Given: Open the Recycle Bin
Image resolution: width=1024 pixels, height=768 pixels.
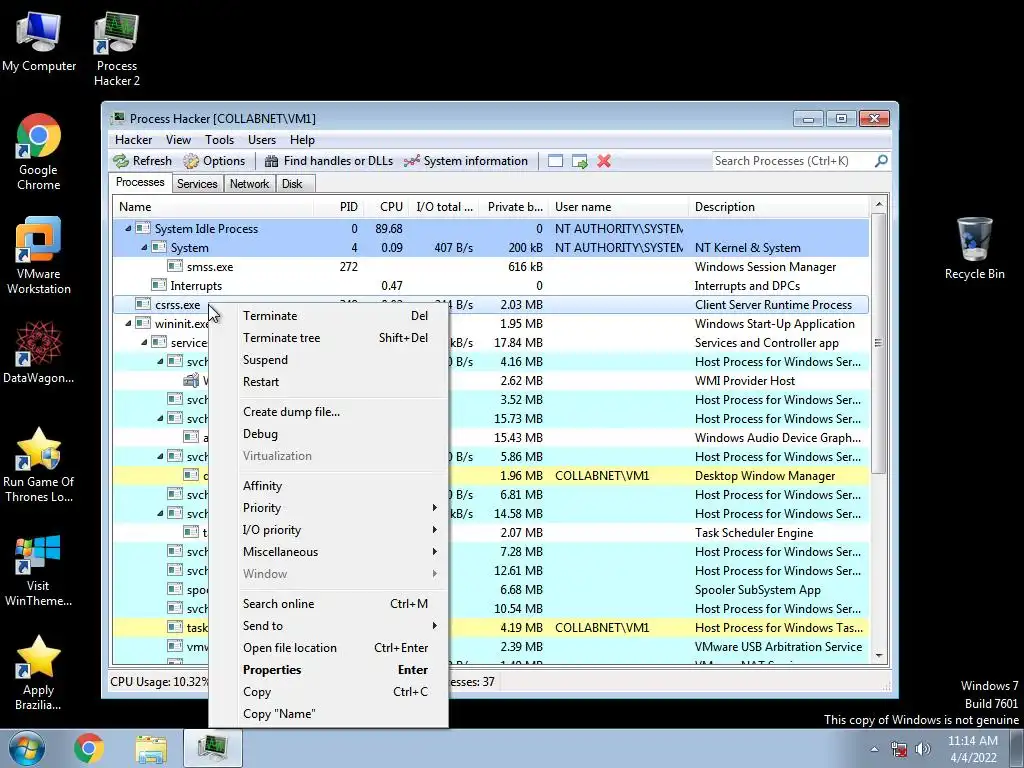Looking at the screenshot, I should [x=974, y=249].
